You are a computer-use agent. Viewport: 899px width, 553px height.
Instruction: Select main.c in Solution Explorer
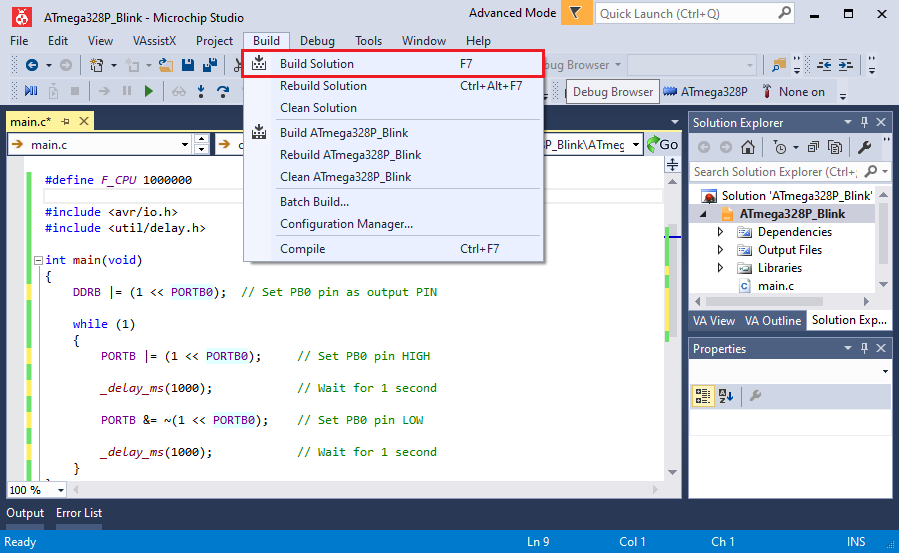(x=775, y=286)
